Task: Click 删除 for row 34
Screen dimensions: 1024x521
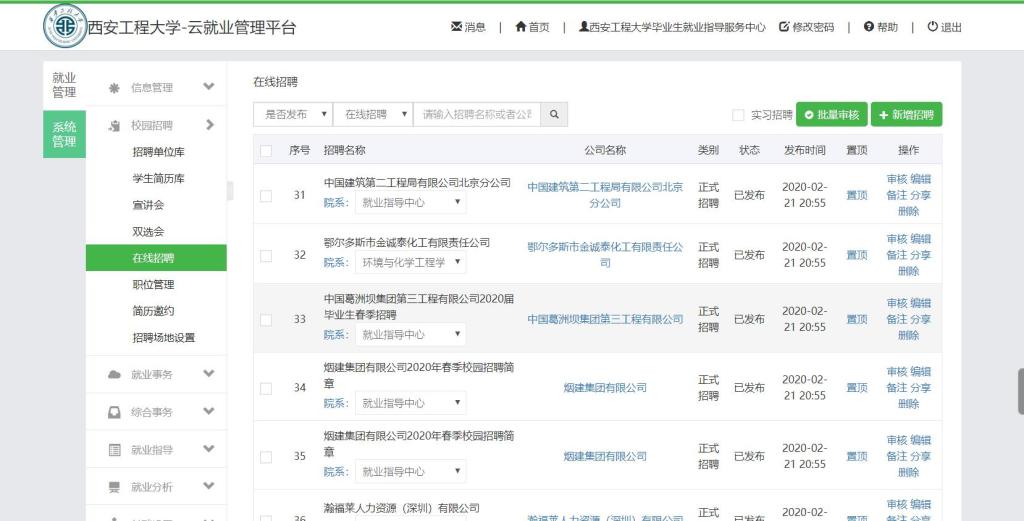Action: click(x=908, y=403)
